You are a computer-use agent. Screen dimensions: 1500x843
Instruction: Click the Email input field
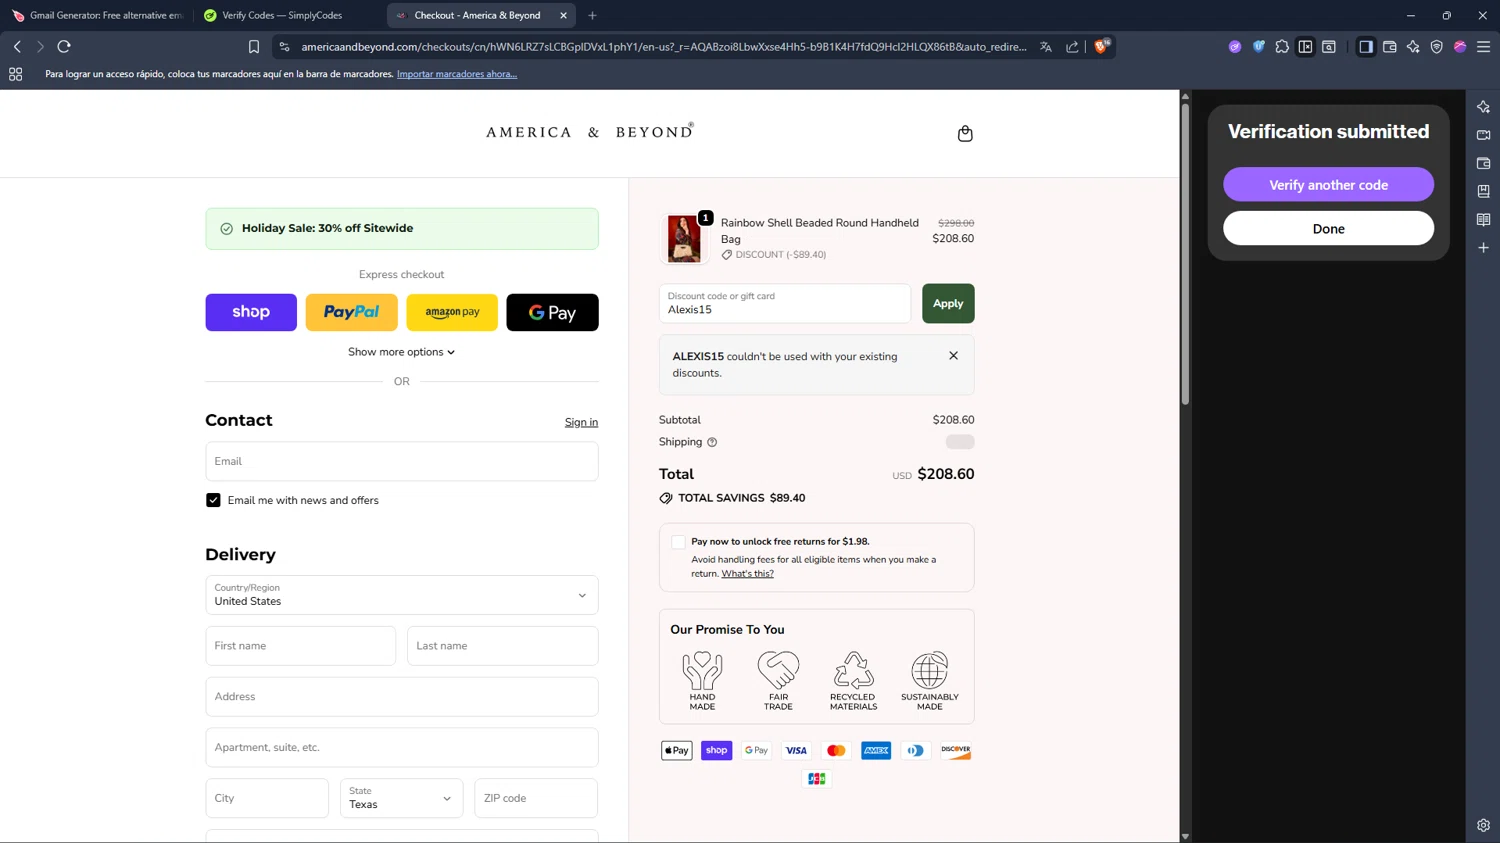tap(401, 461)
